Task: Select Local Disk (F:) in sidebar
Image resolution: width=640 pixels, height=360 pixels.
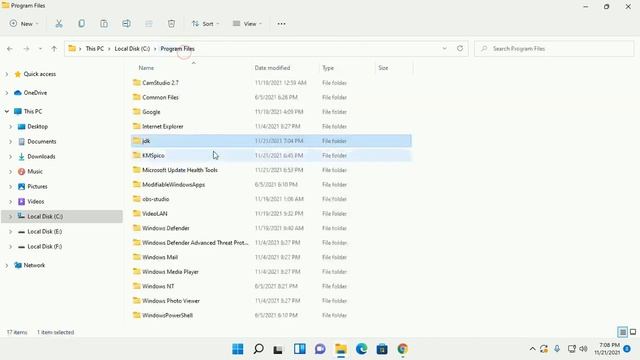Action: [x=44, y=247]
